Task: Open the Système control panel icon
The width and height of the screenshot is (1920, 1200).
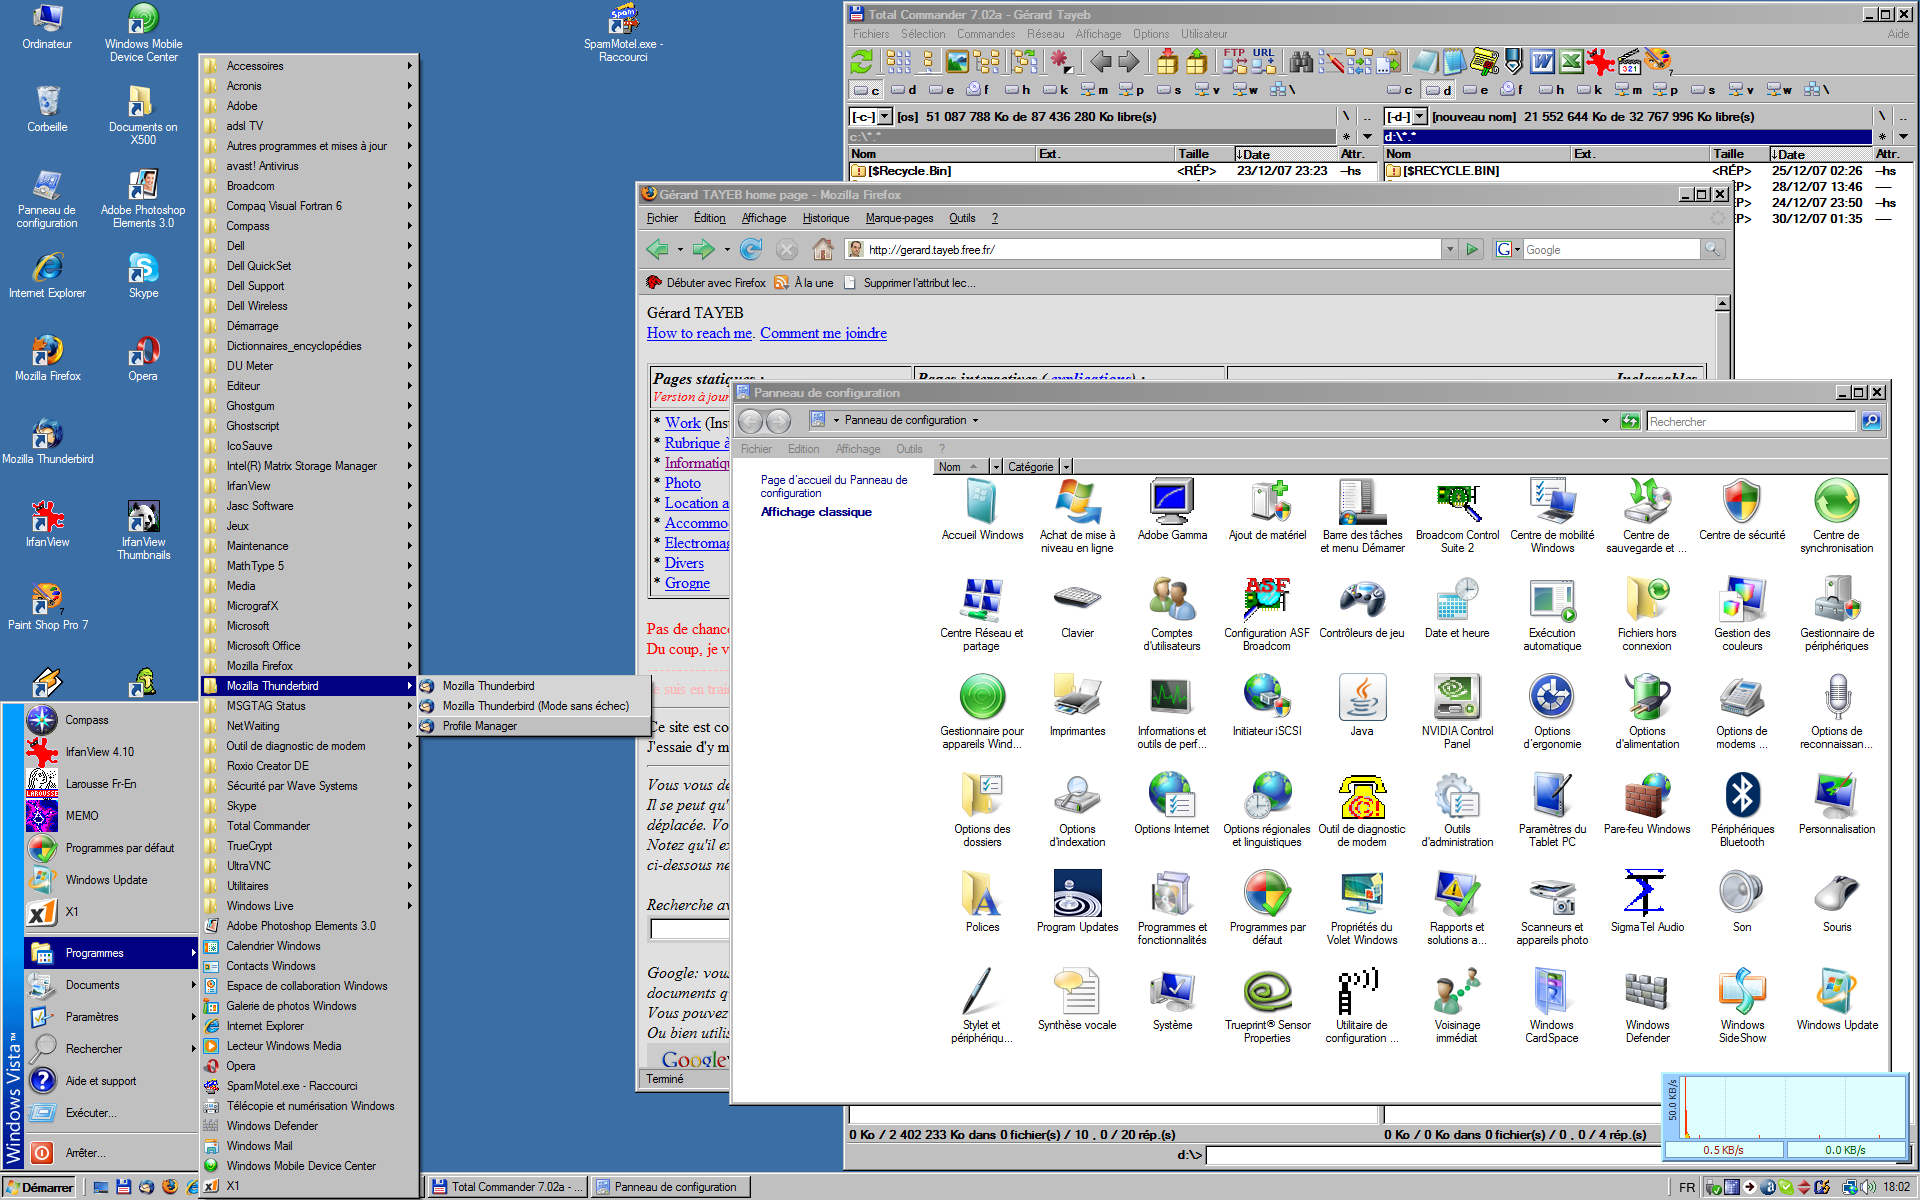Action: pos(1171,1000)
